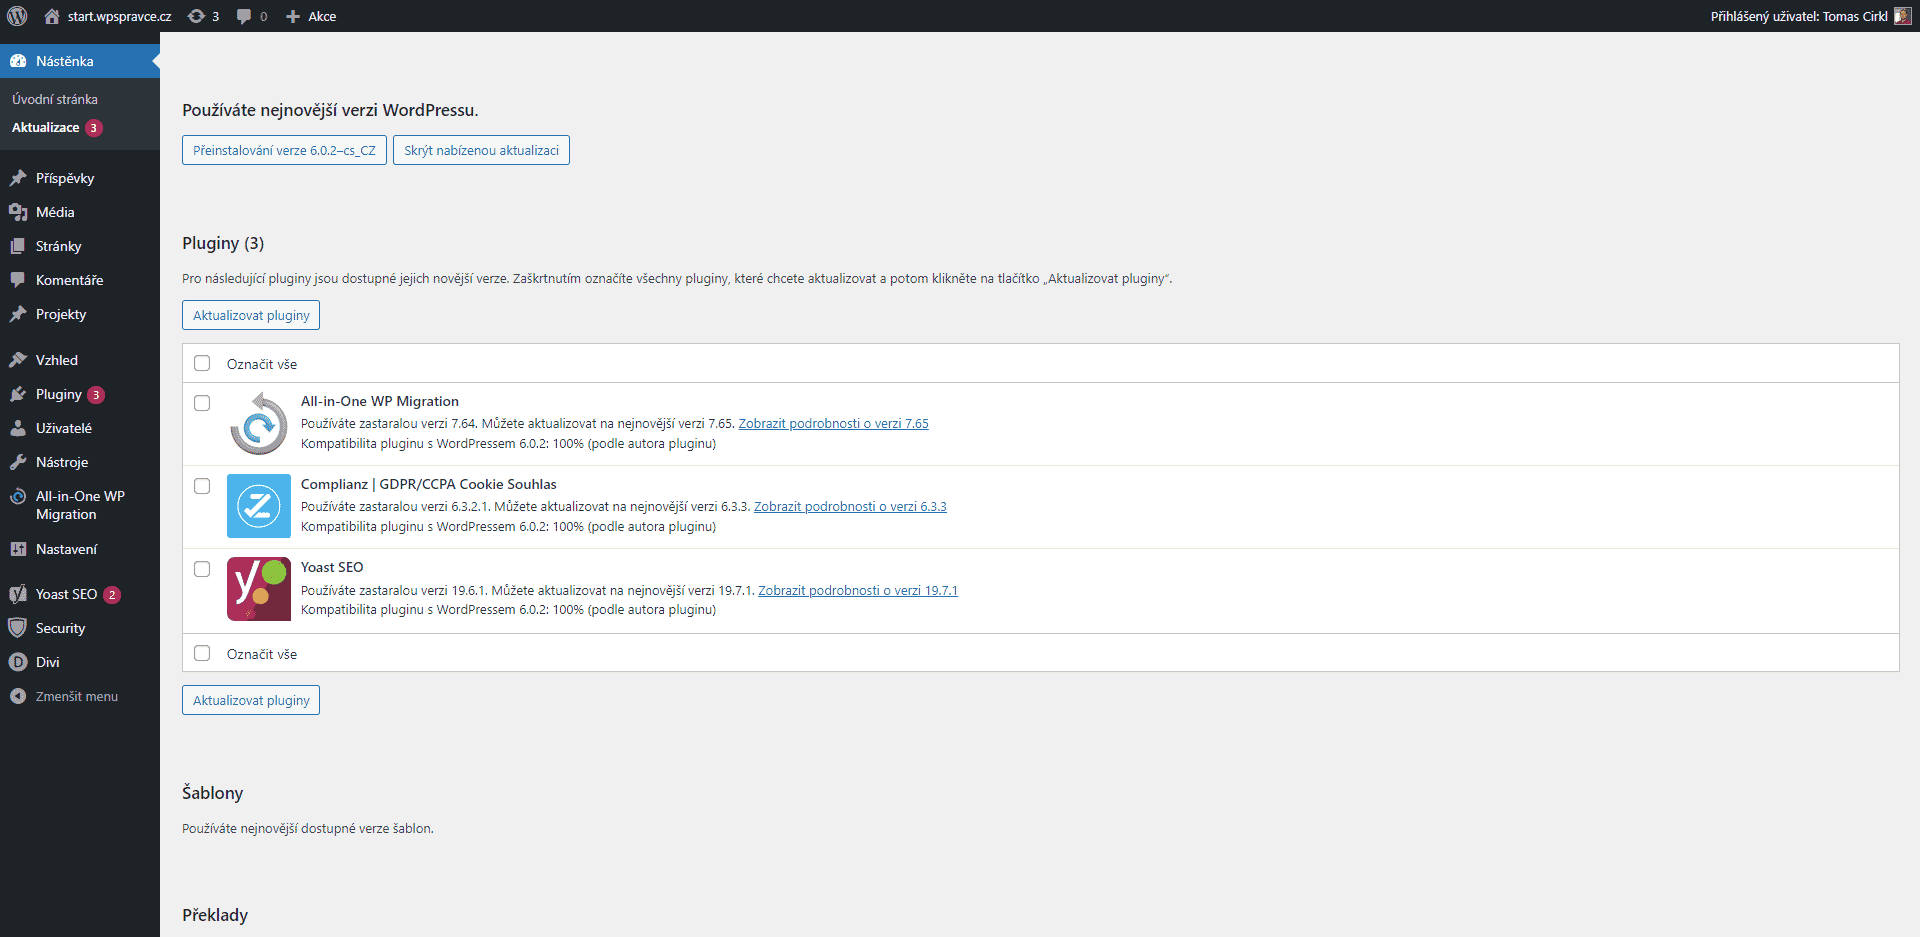This screenshot has width=1920, height=937.
Task: Click the Projekty pin icon
Action: point(18,314)
